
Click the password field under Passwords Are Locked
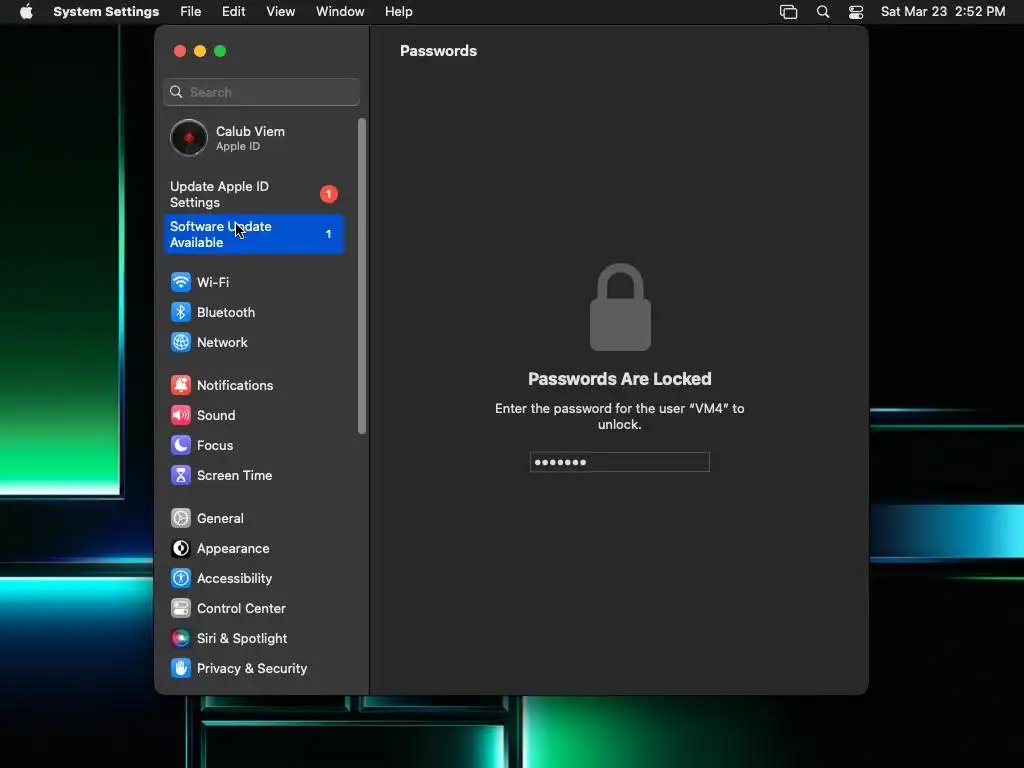[620, 462]
